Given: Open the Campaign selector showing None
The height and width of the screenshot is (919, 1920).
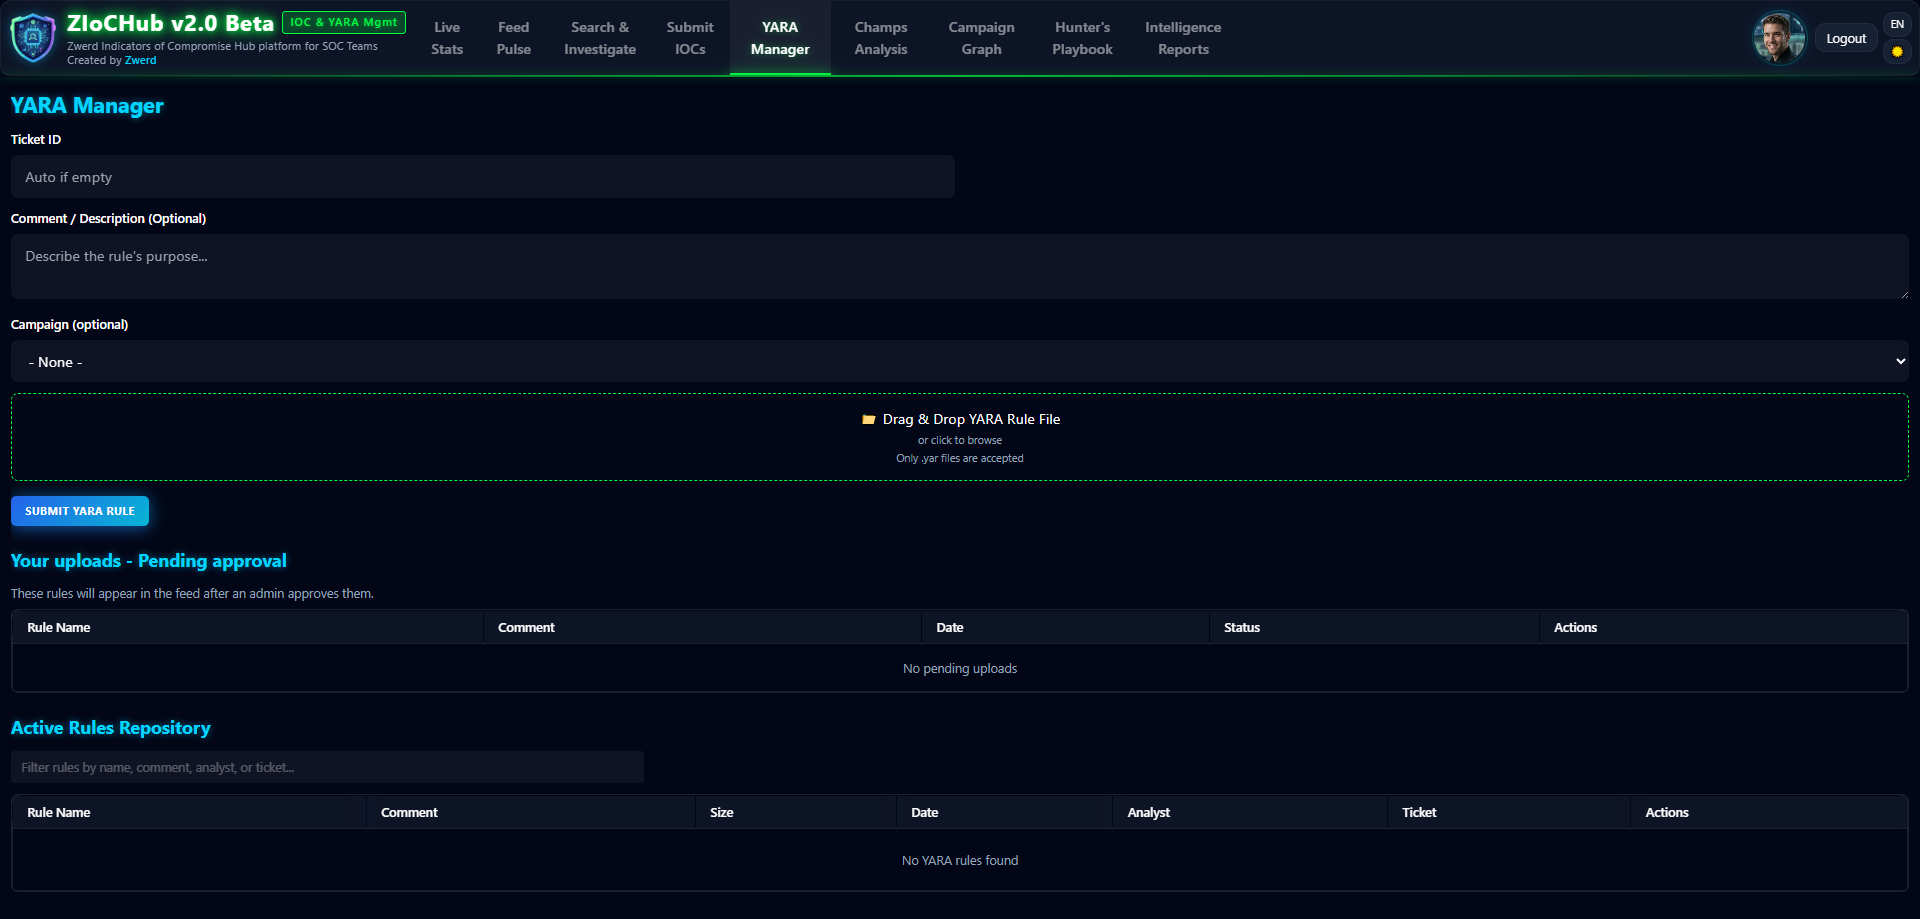Looking at the screenshot, I should click(x=958, y=362).
